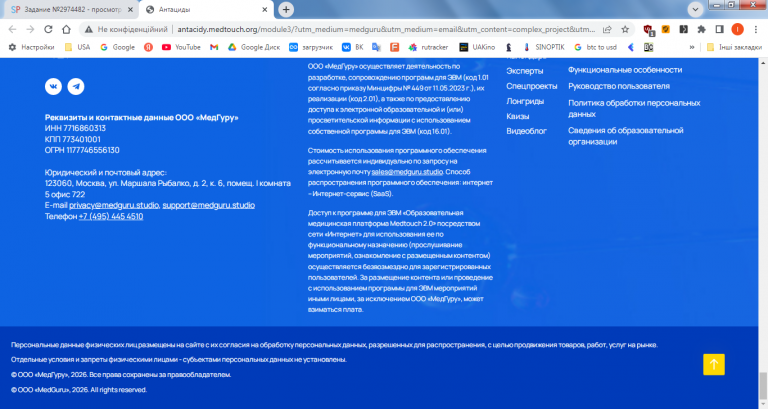Viewport: 768px width, 409px height.
Task: Open the Эксперты footer link
Action: 525,71
